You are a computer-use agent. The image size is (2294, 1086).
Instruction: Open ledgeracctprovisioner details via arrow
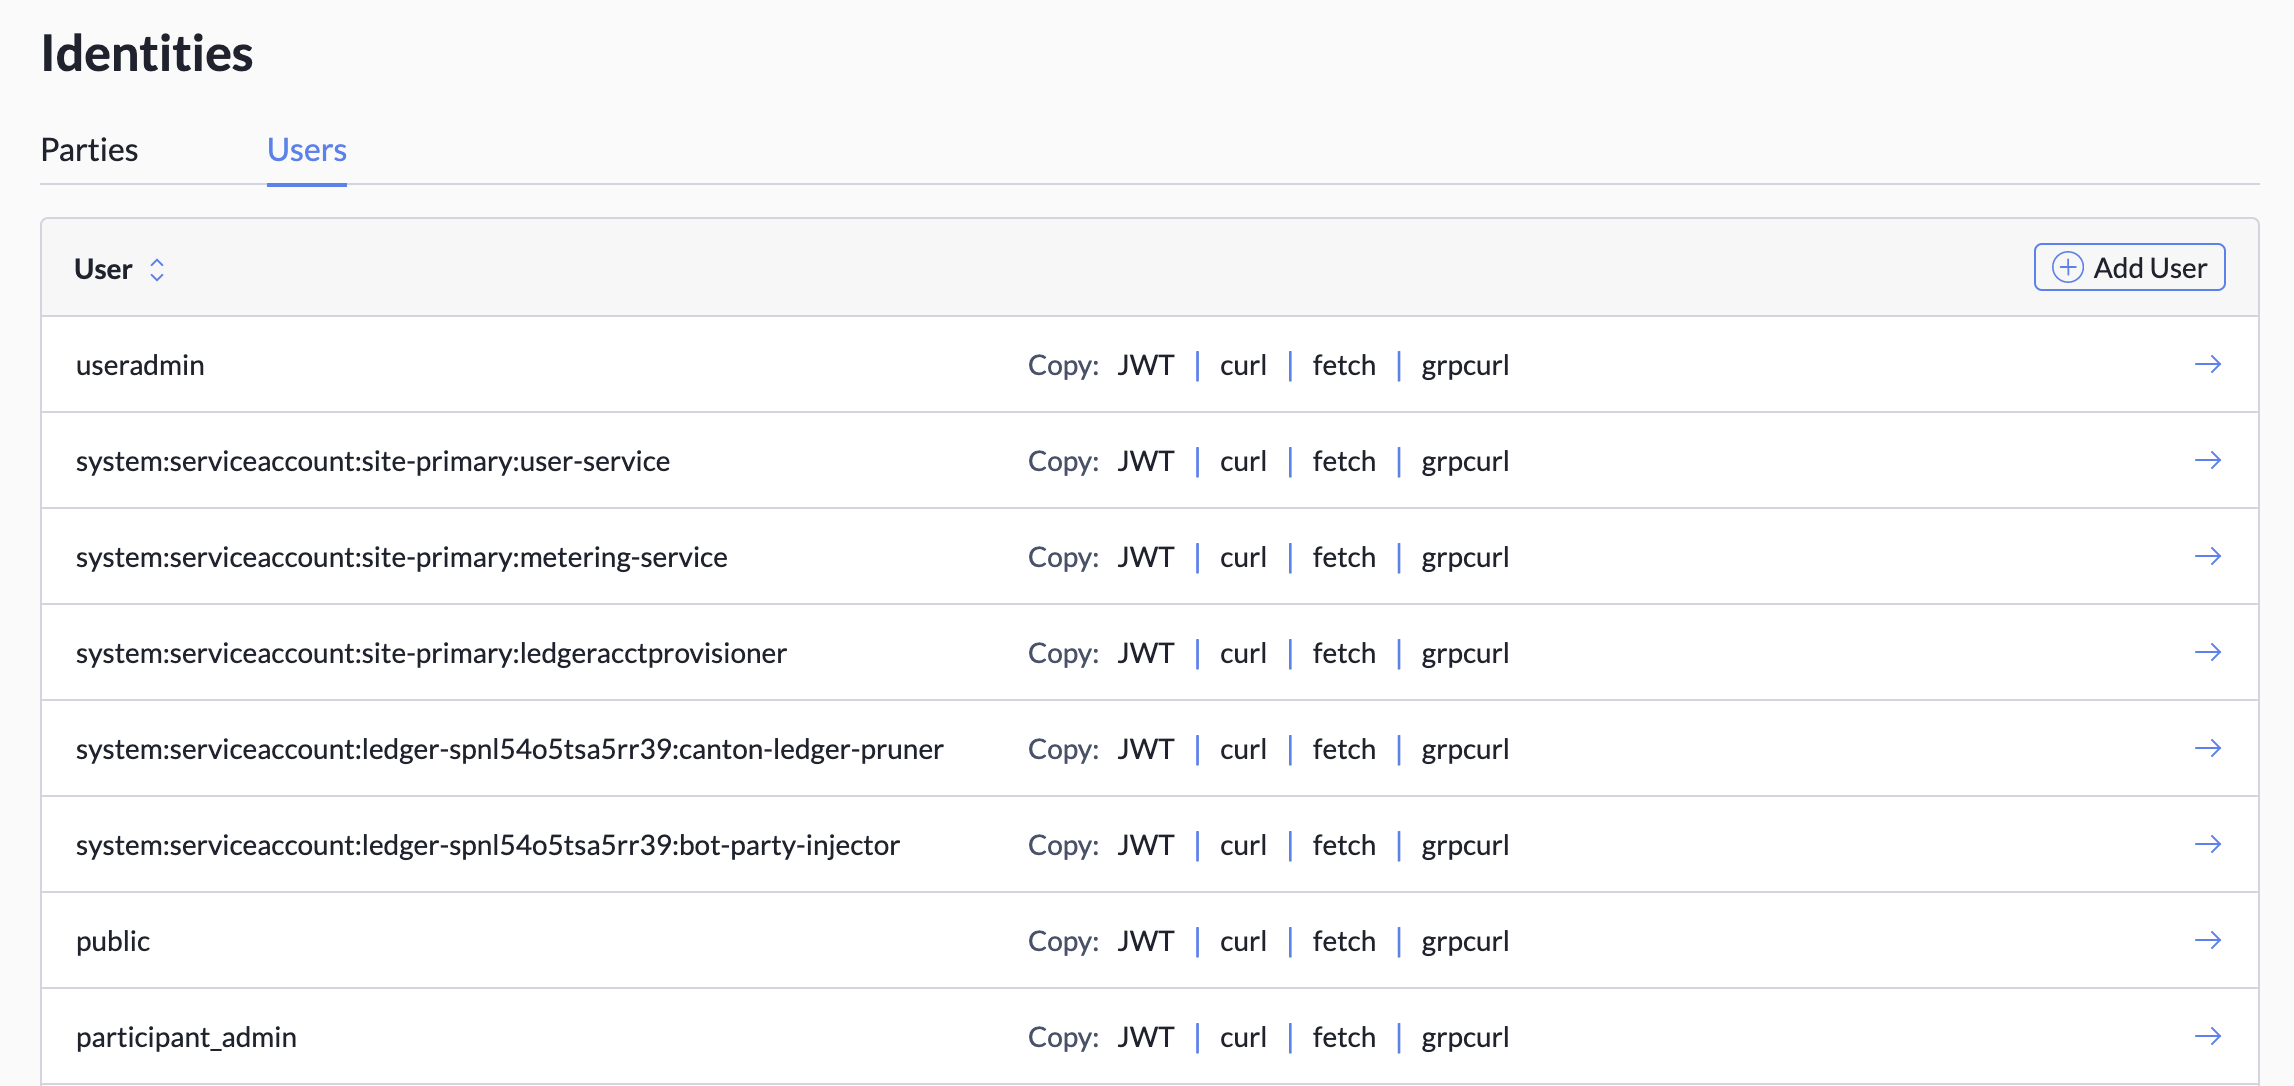[2207, 653]
